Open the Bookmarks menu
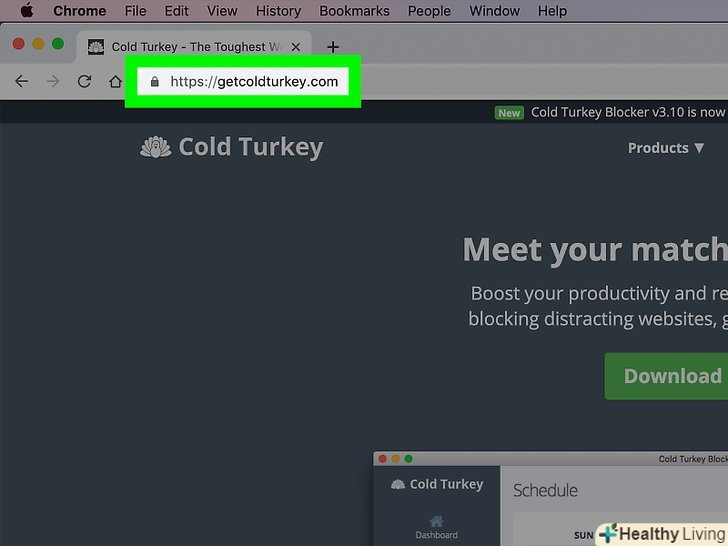The width and height of the screenshot is (728, 546). point(354,11)
